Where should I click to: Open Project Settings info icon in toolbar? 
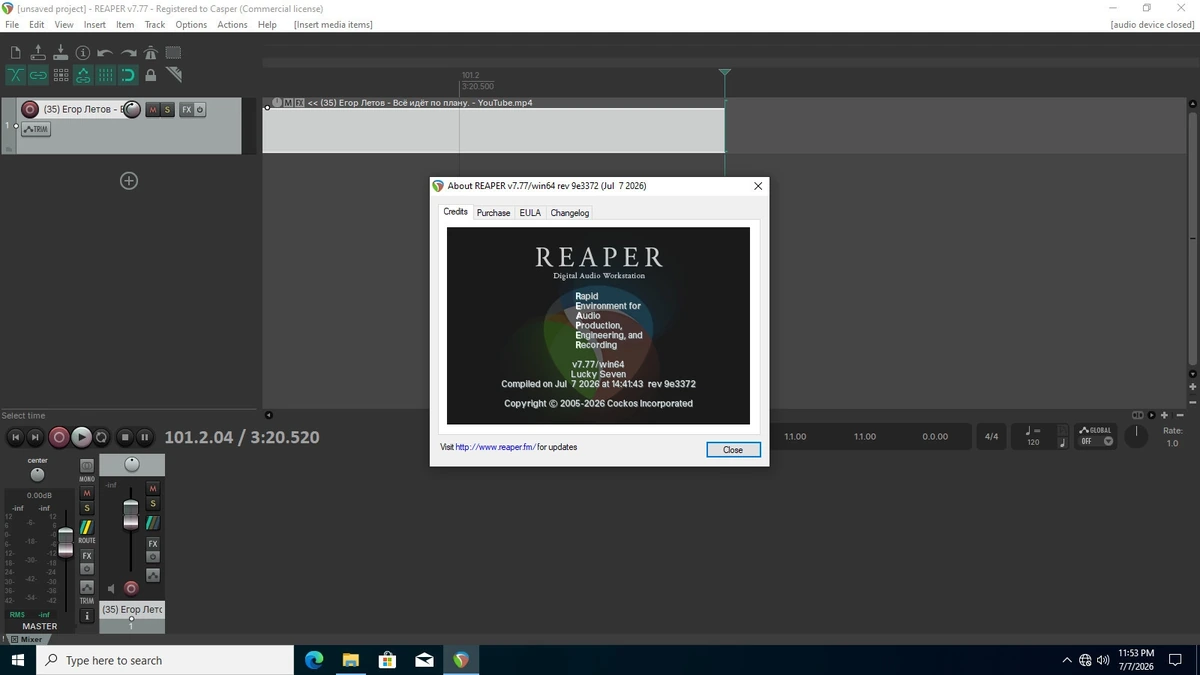pos(83,53)
